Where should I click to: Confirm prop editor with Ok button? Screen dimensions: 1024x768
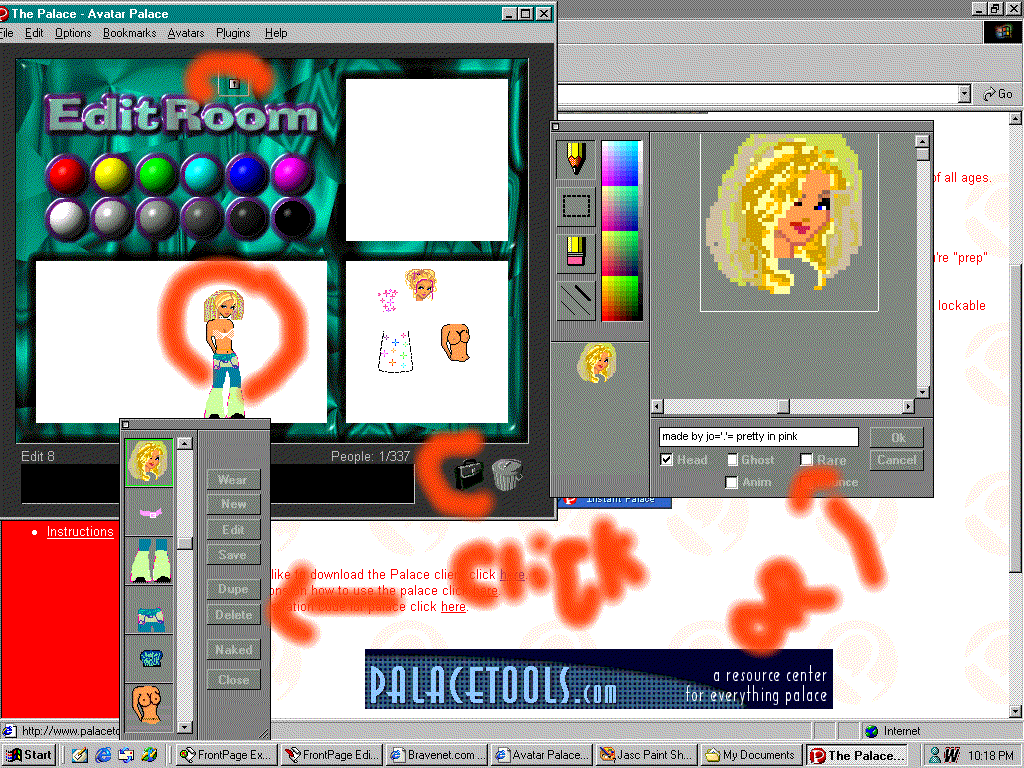(897, 438)
